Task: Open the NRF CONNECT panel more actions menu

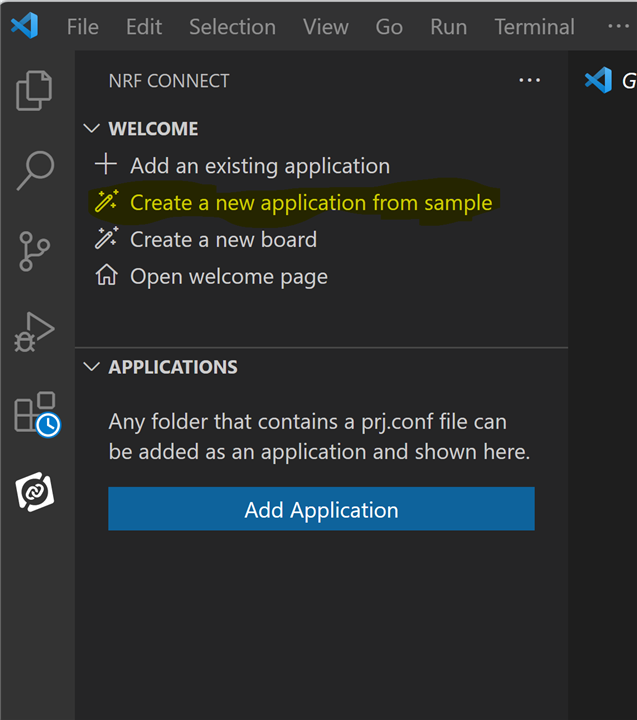Action: click(x=530, y=80)
